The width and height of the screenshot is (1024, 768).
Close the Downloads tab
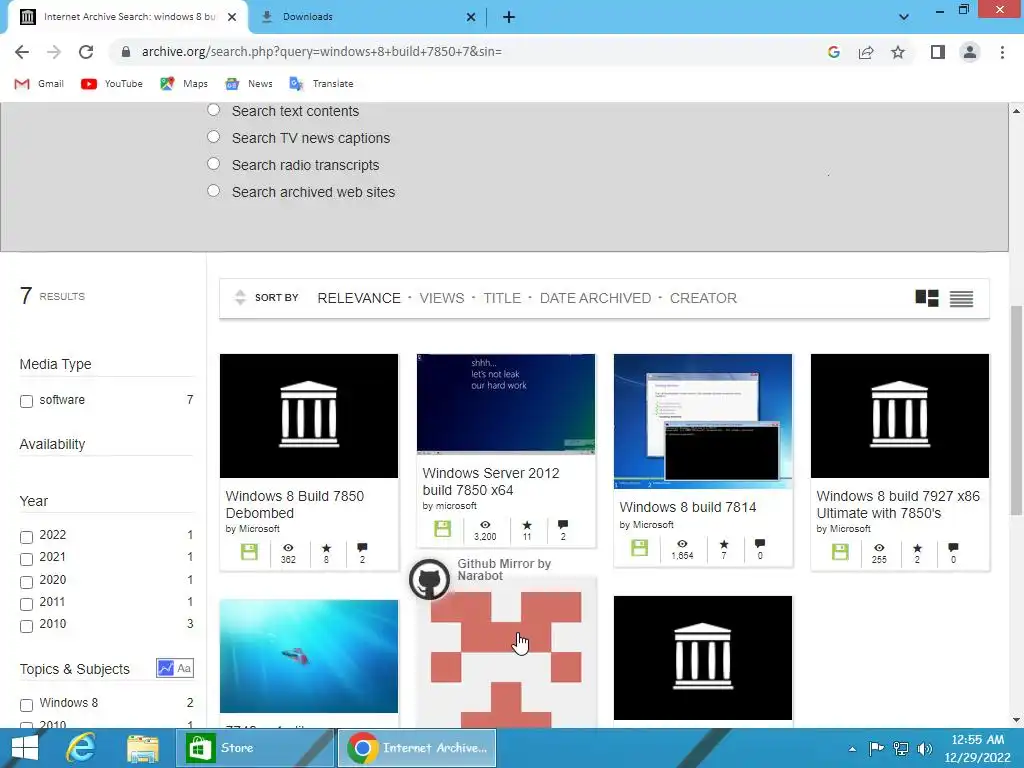[471, 17]
